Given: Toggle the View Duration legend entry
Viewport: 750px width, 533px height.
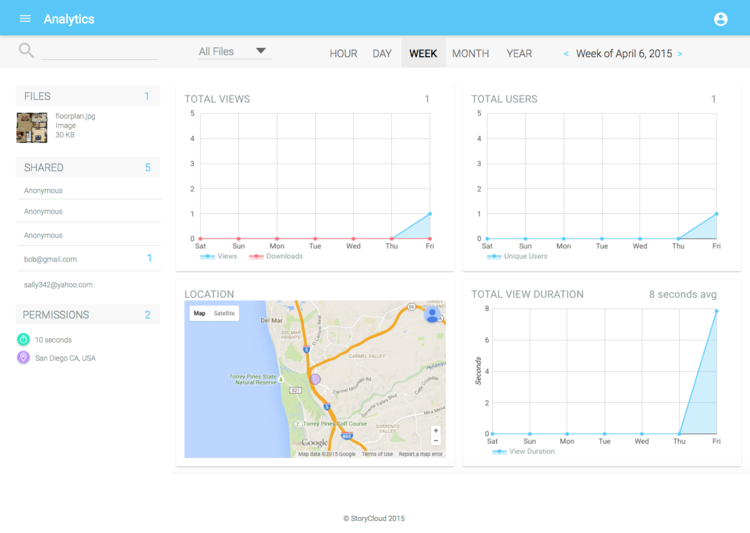Looking at the screenshot, I should point(523,451).
